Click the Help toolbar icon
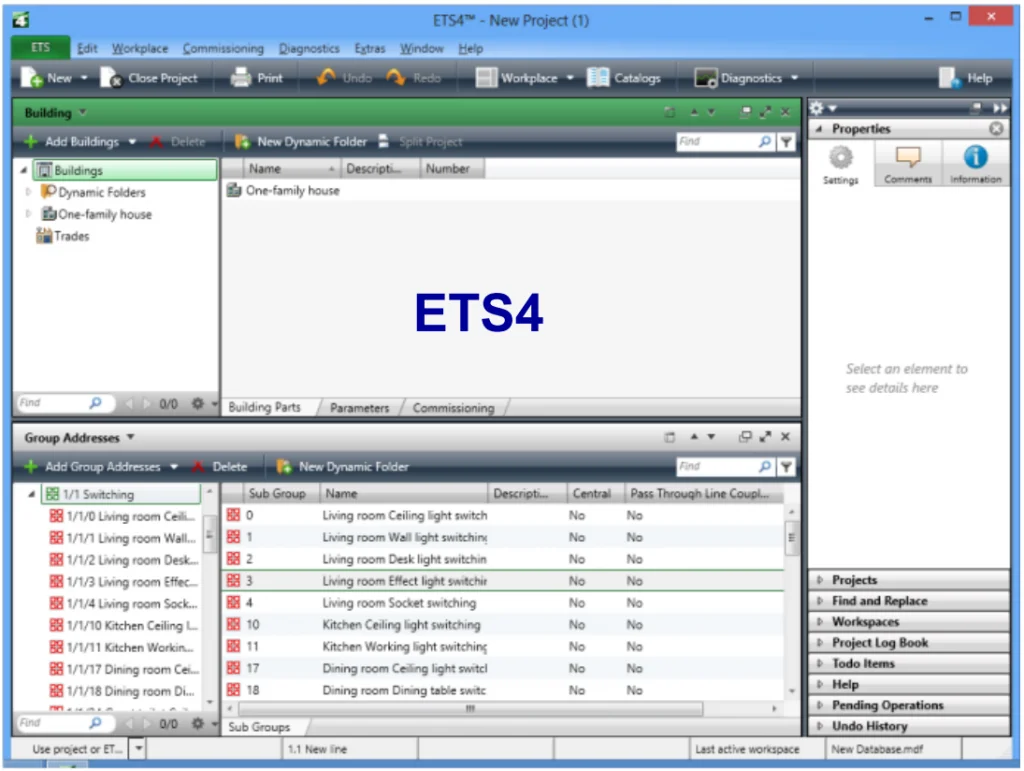This screenshot has height=771, width=1024. tap(949, 78)
